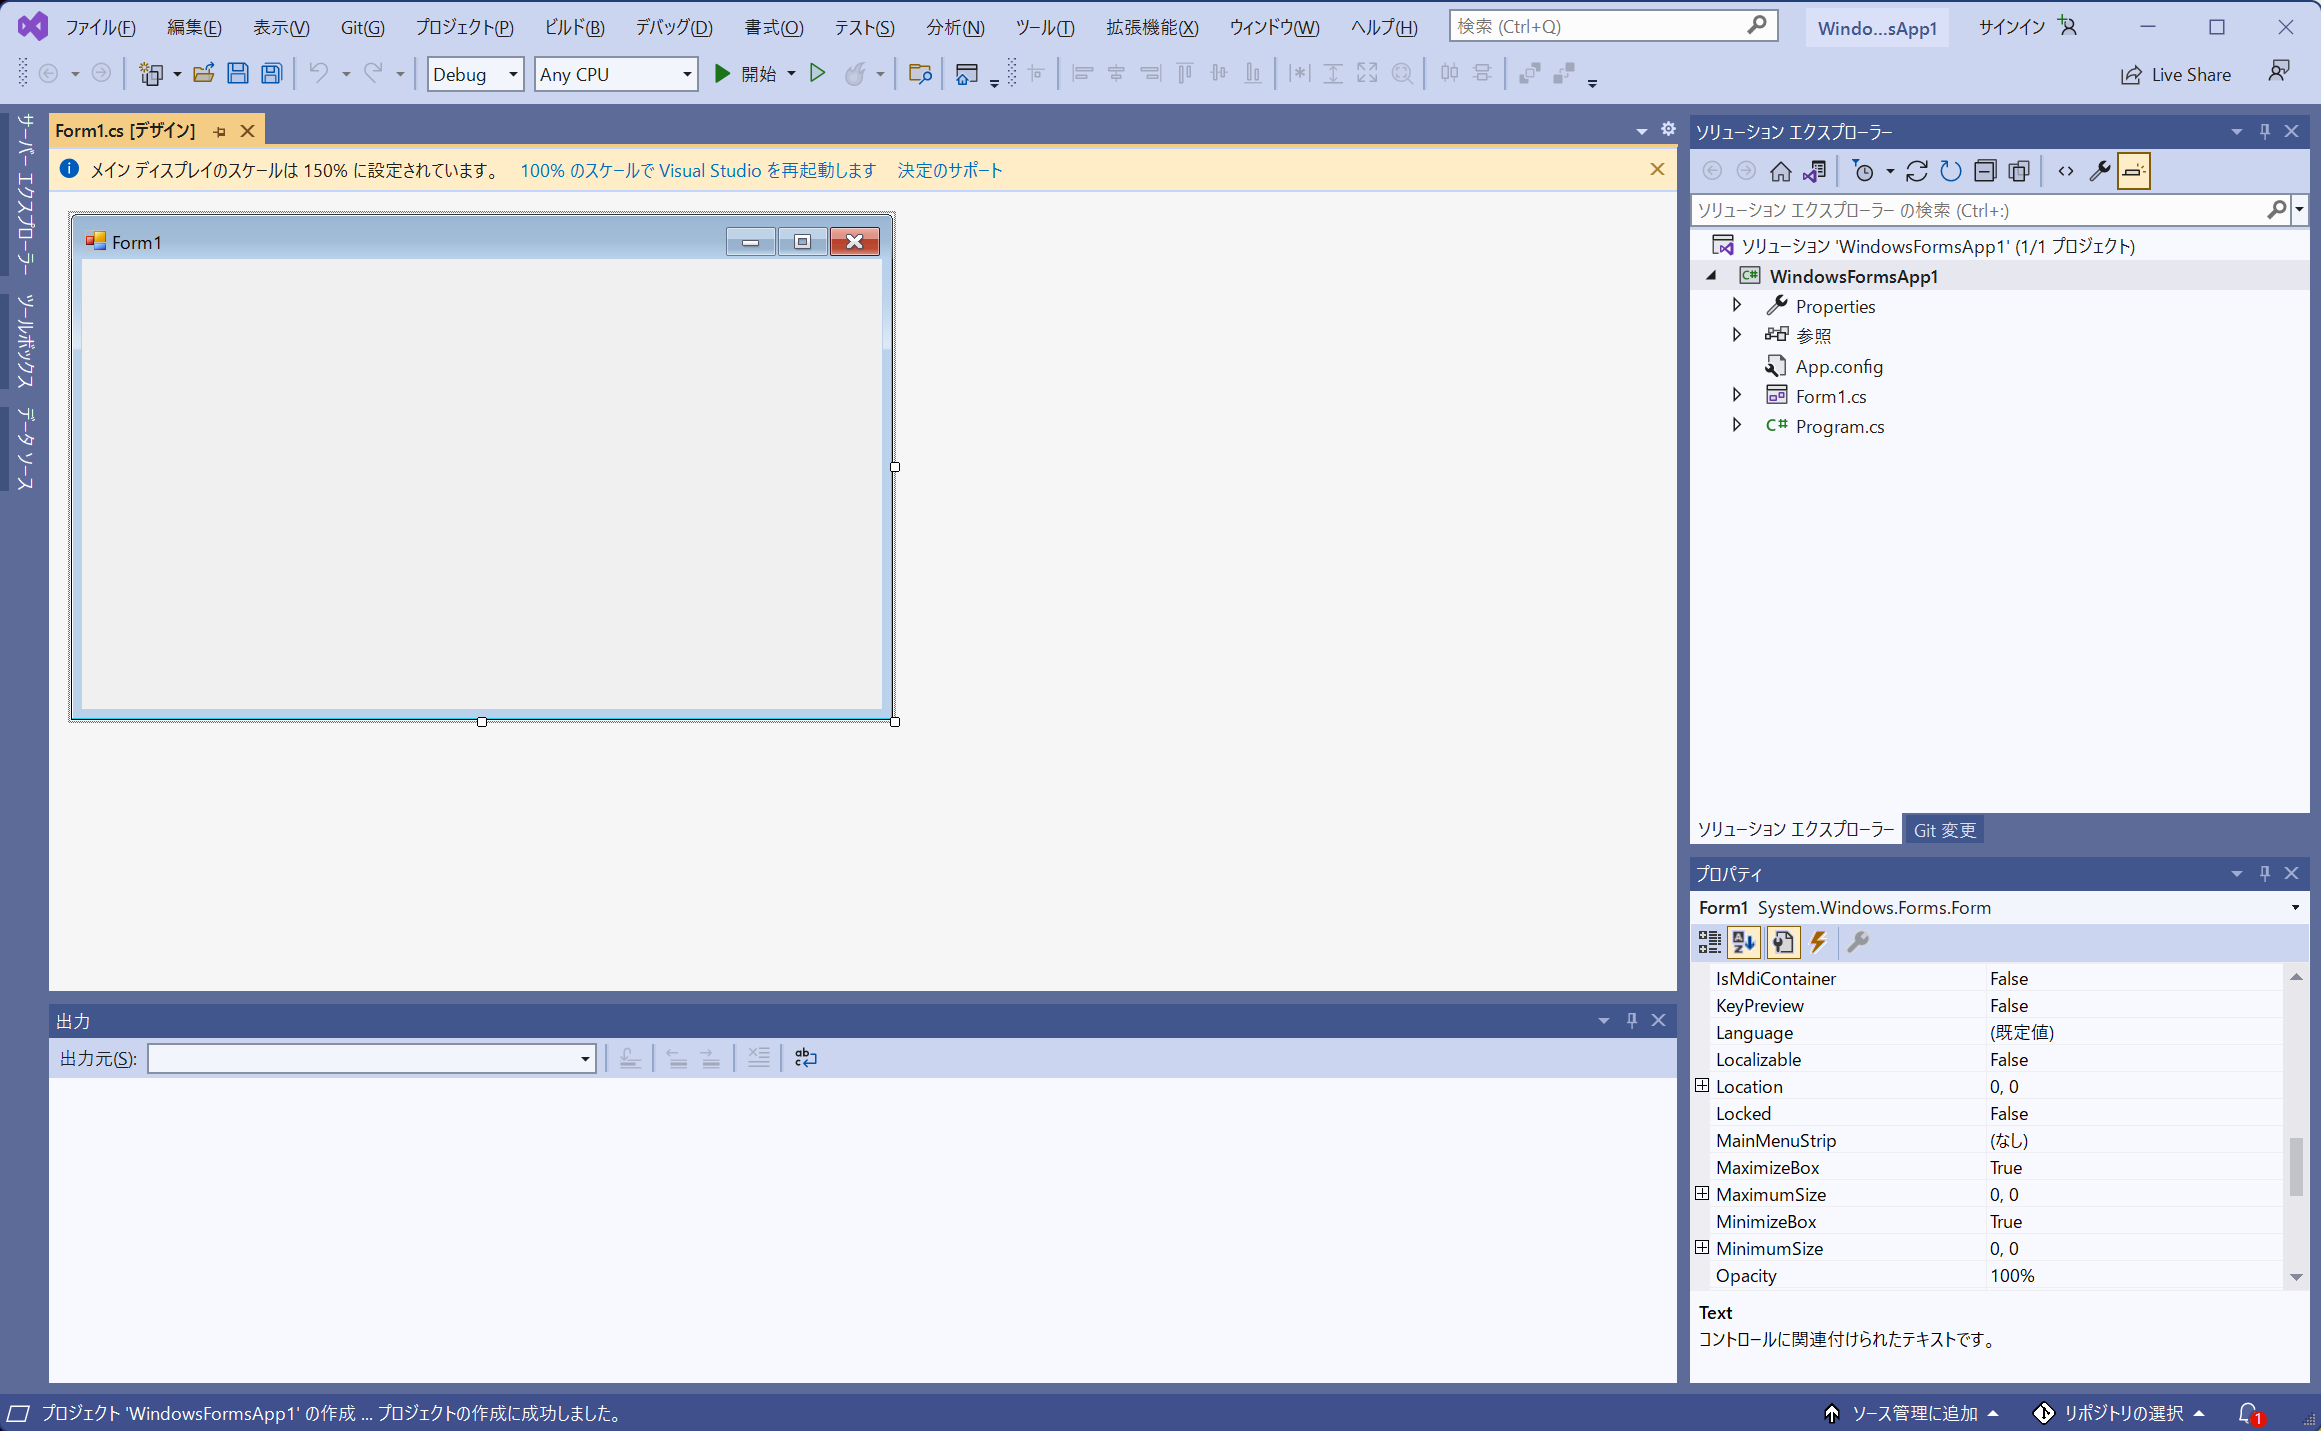Expand the Program.cs node
2321x1431 pixels.
coord(1737,425)
